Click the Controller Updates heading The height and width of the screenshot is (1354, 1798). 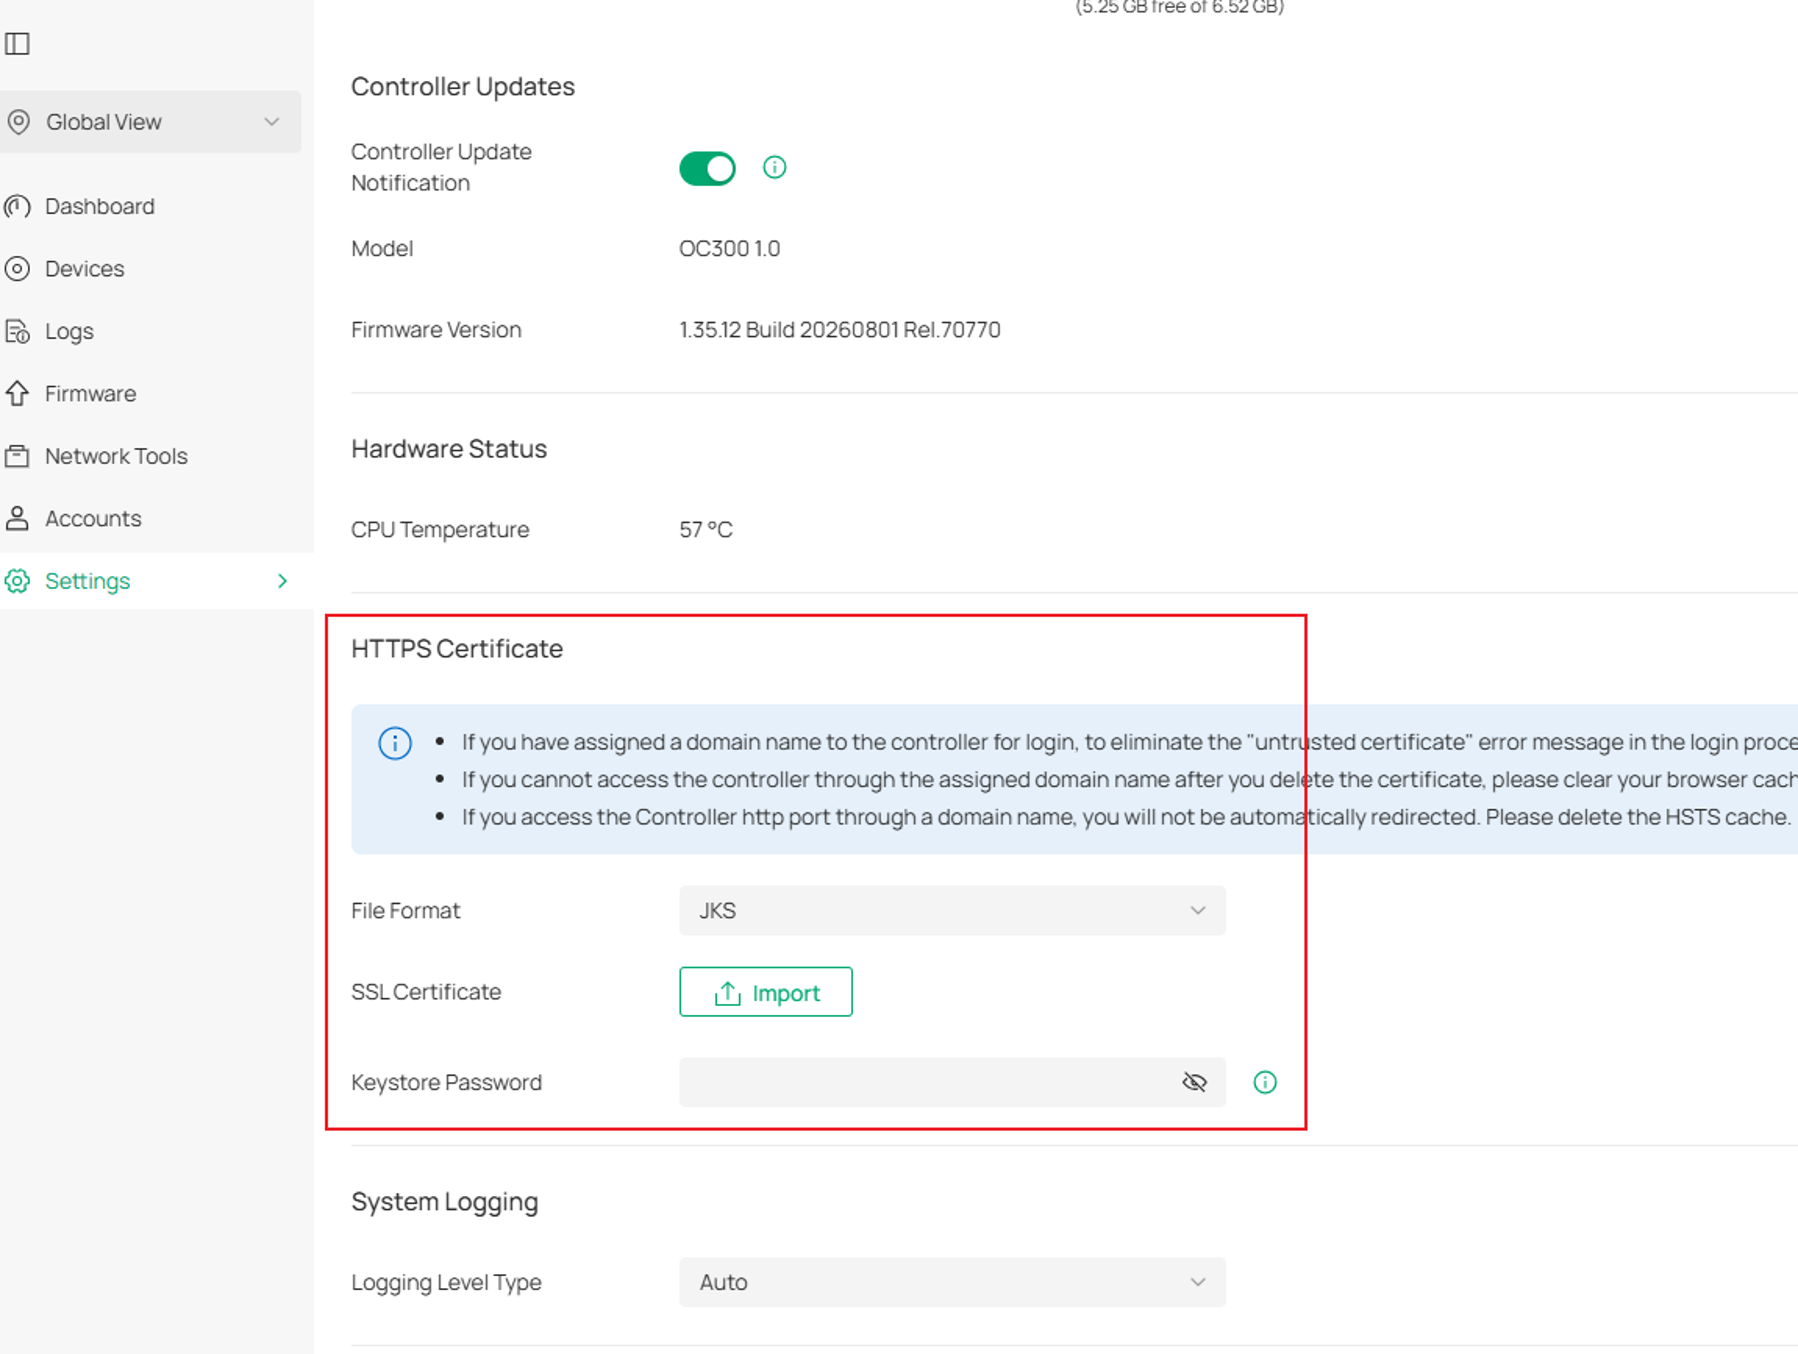tap(463, 87)
